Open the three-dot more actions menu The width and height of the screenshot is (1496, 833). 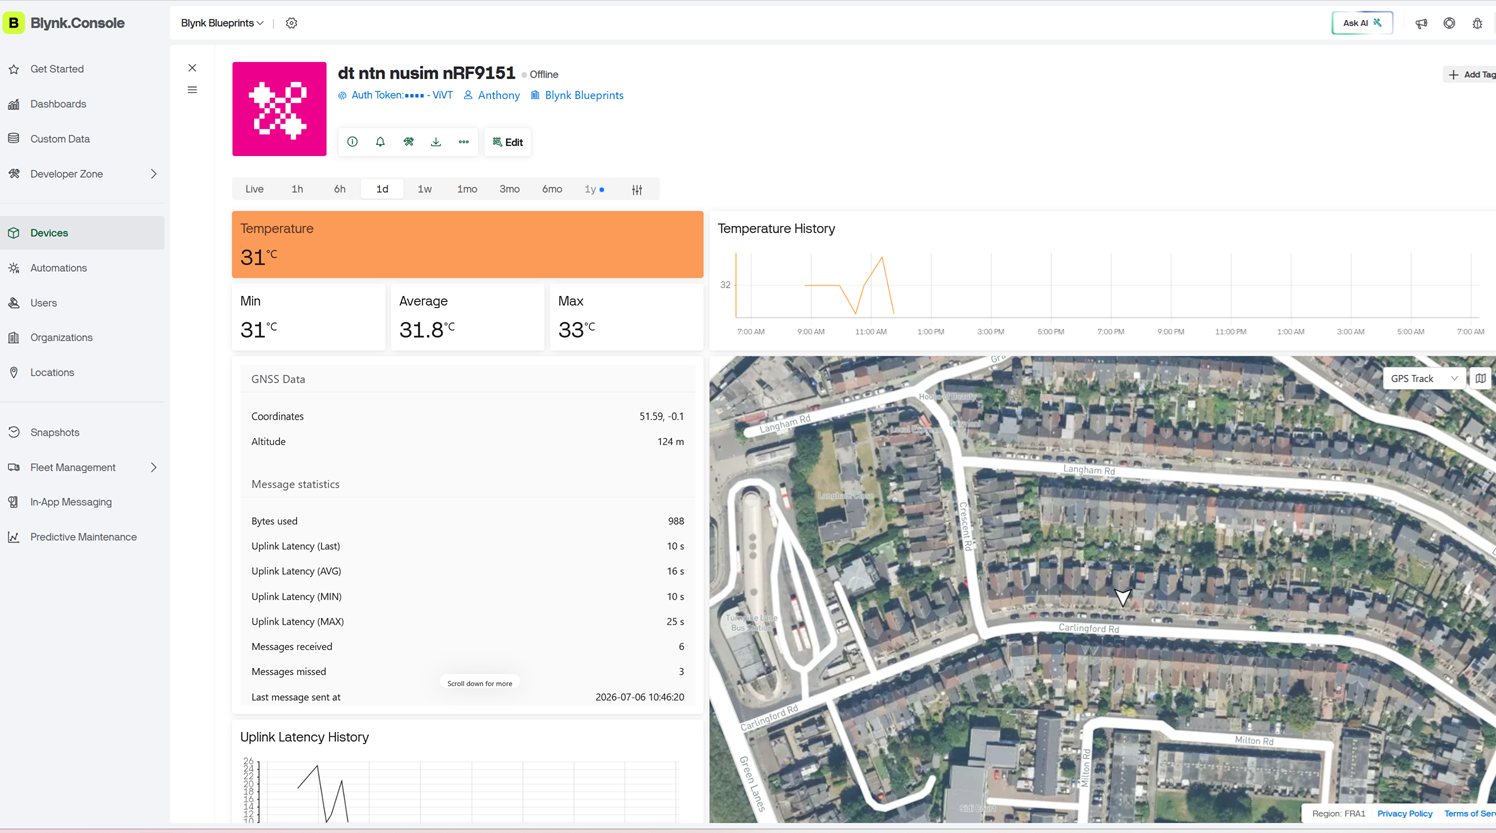[464, 142]
